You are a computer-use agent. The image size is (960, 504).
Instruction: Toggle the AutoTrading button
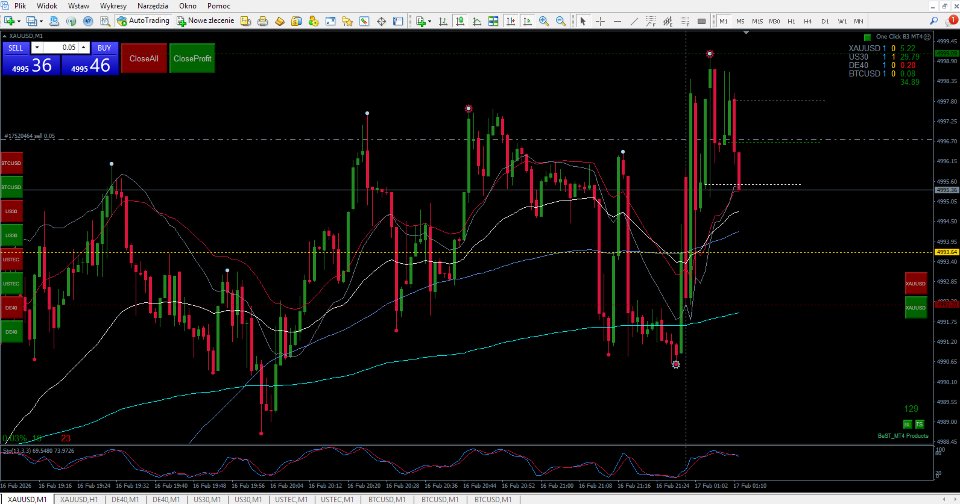(x=143, y=21)
